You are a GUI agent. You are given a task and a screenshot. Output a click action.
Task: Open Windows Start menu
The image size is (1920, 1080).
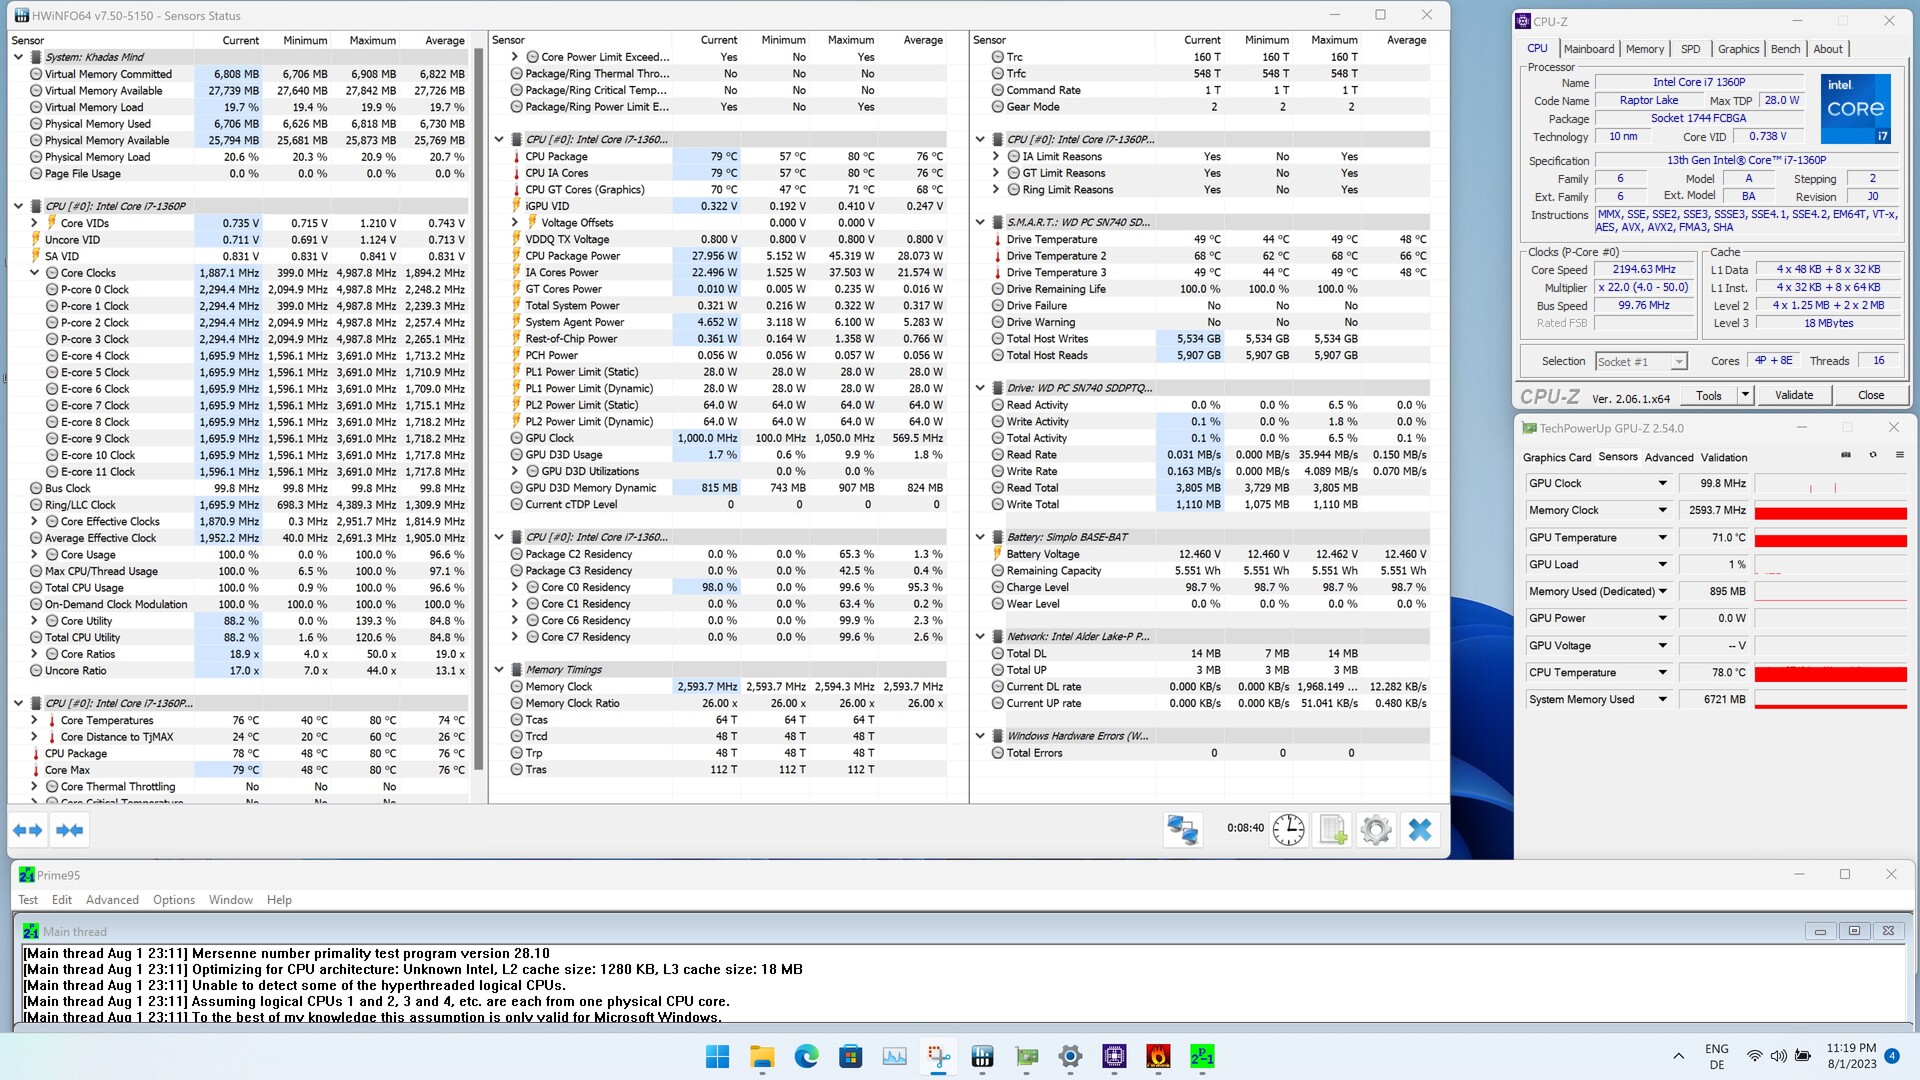(x=718, y=1056)
